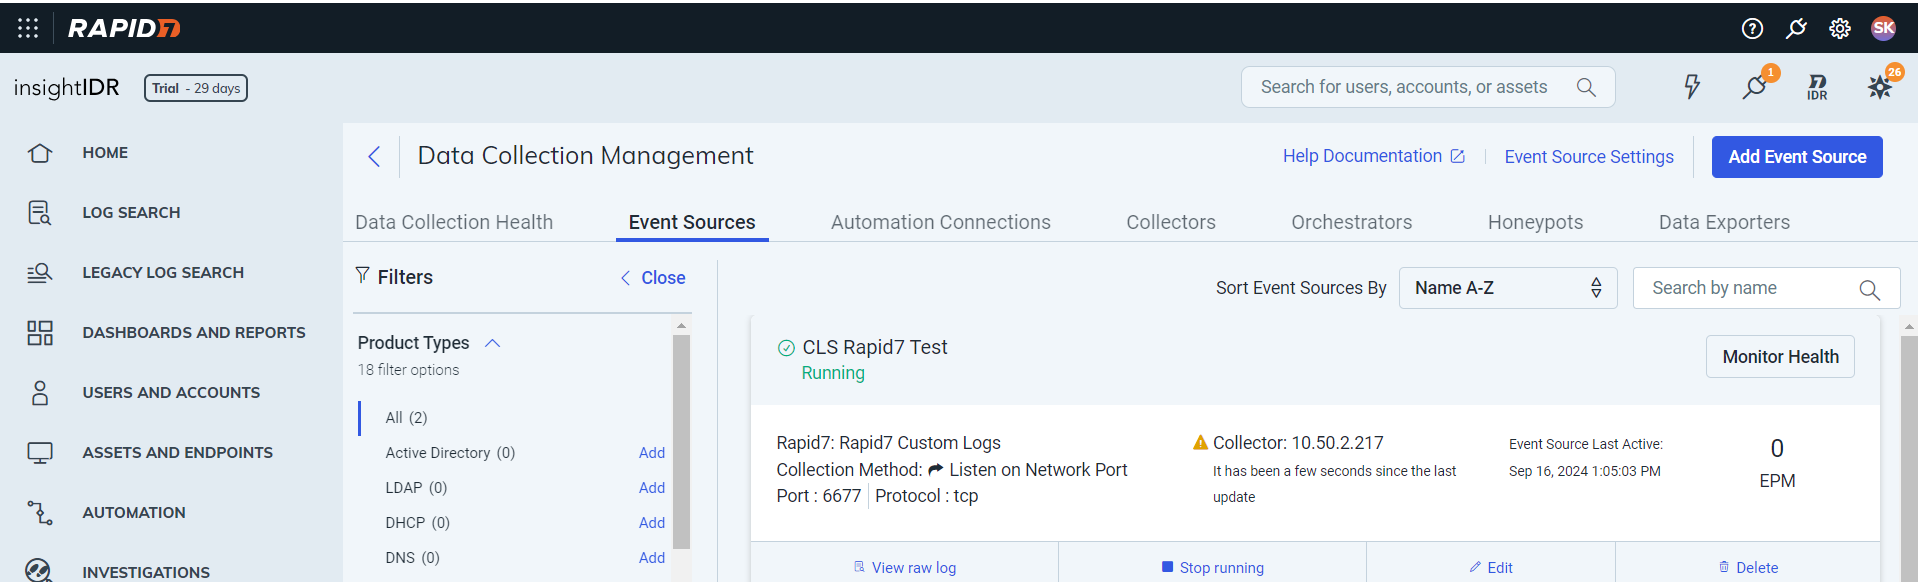Click the Home sidebar icon

40,153
